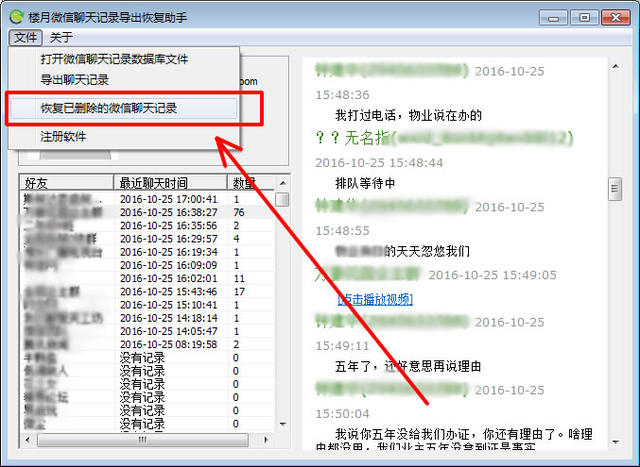This screenshot has width=640, height=467.
Task: Click friend list left scroll arrow
Action: [27, 440]
